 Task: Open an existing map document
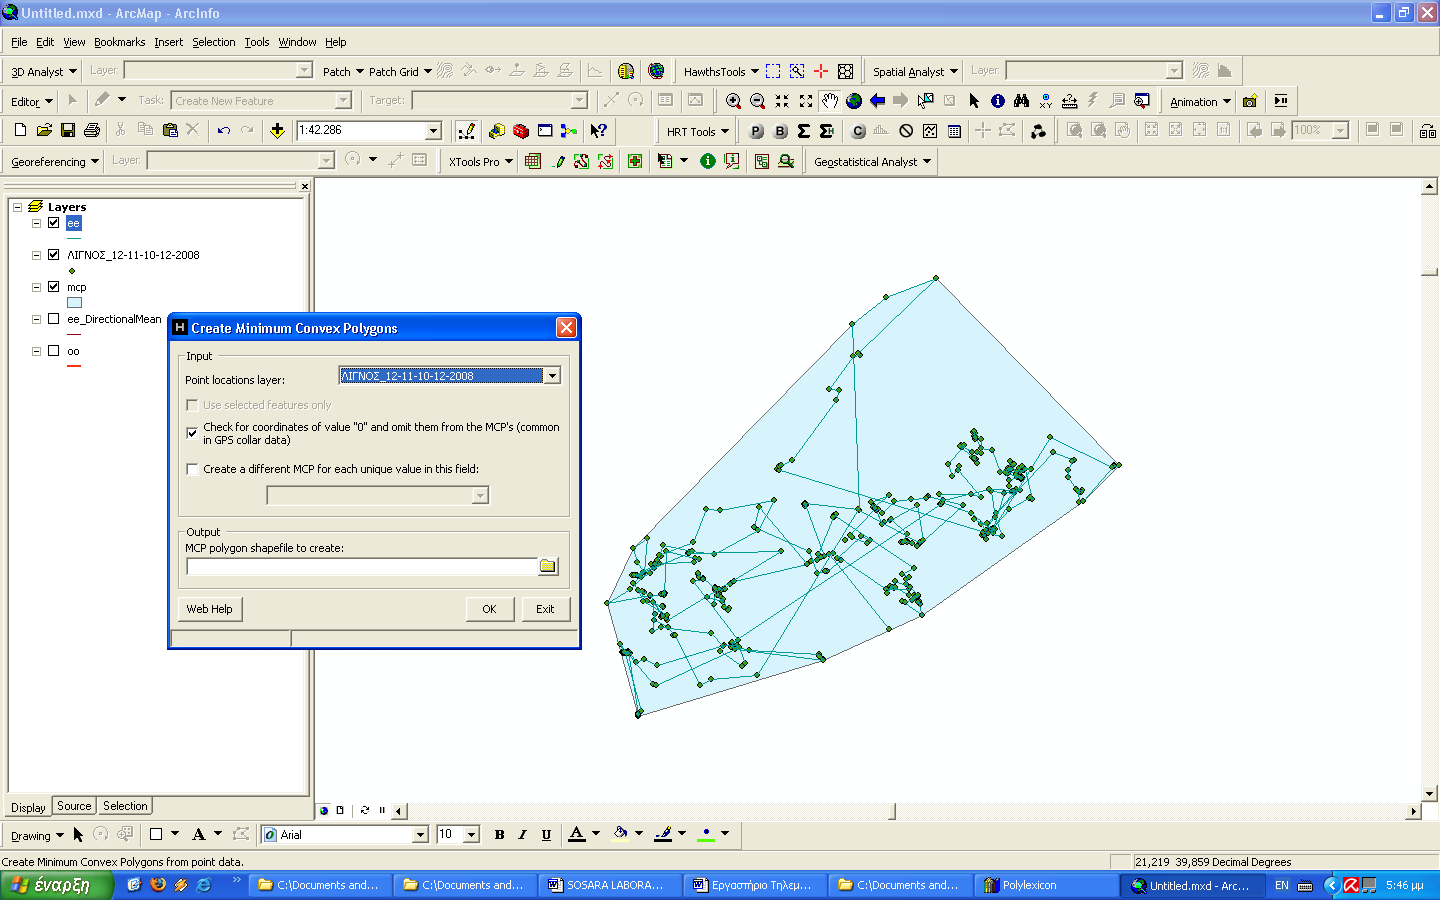pos(44,131)
